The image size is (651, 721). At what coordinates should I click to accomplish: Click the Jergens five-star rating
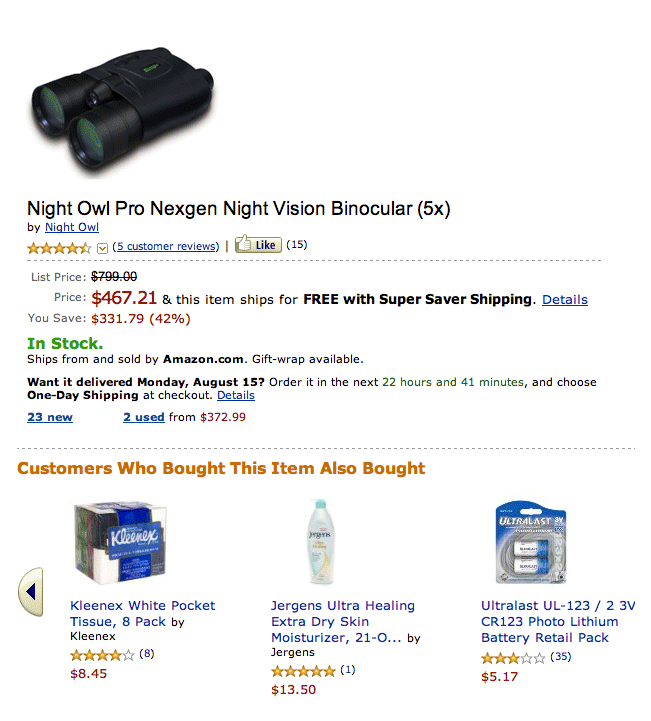(x=303, y=670)
